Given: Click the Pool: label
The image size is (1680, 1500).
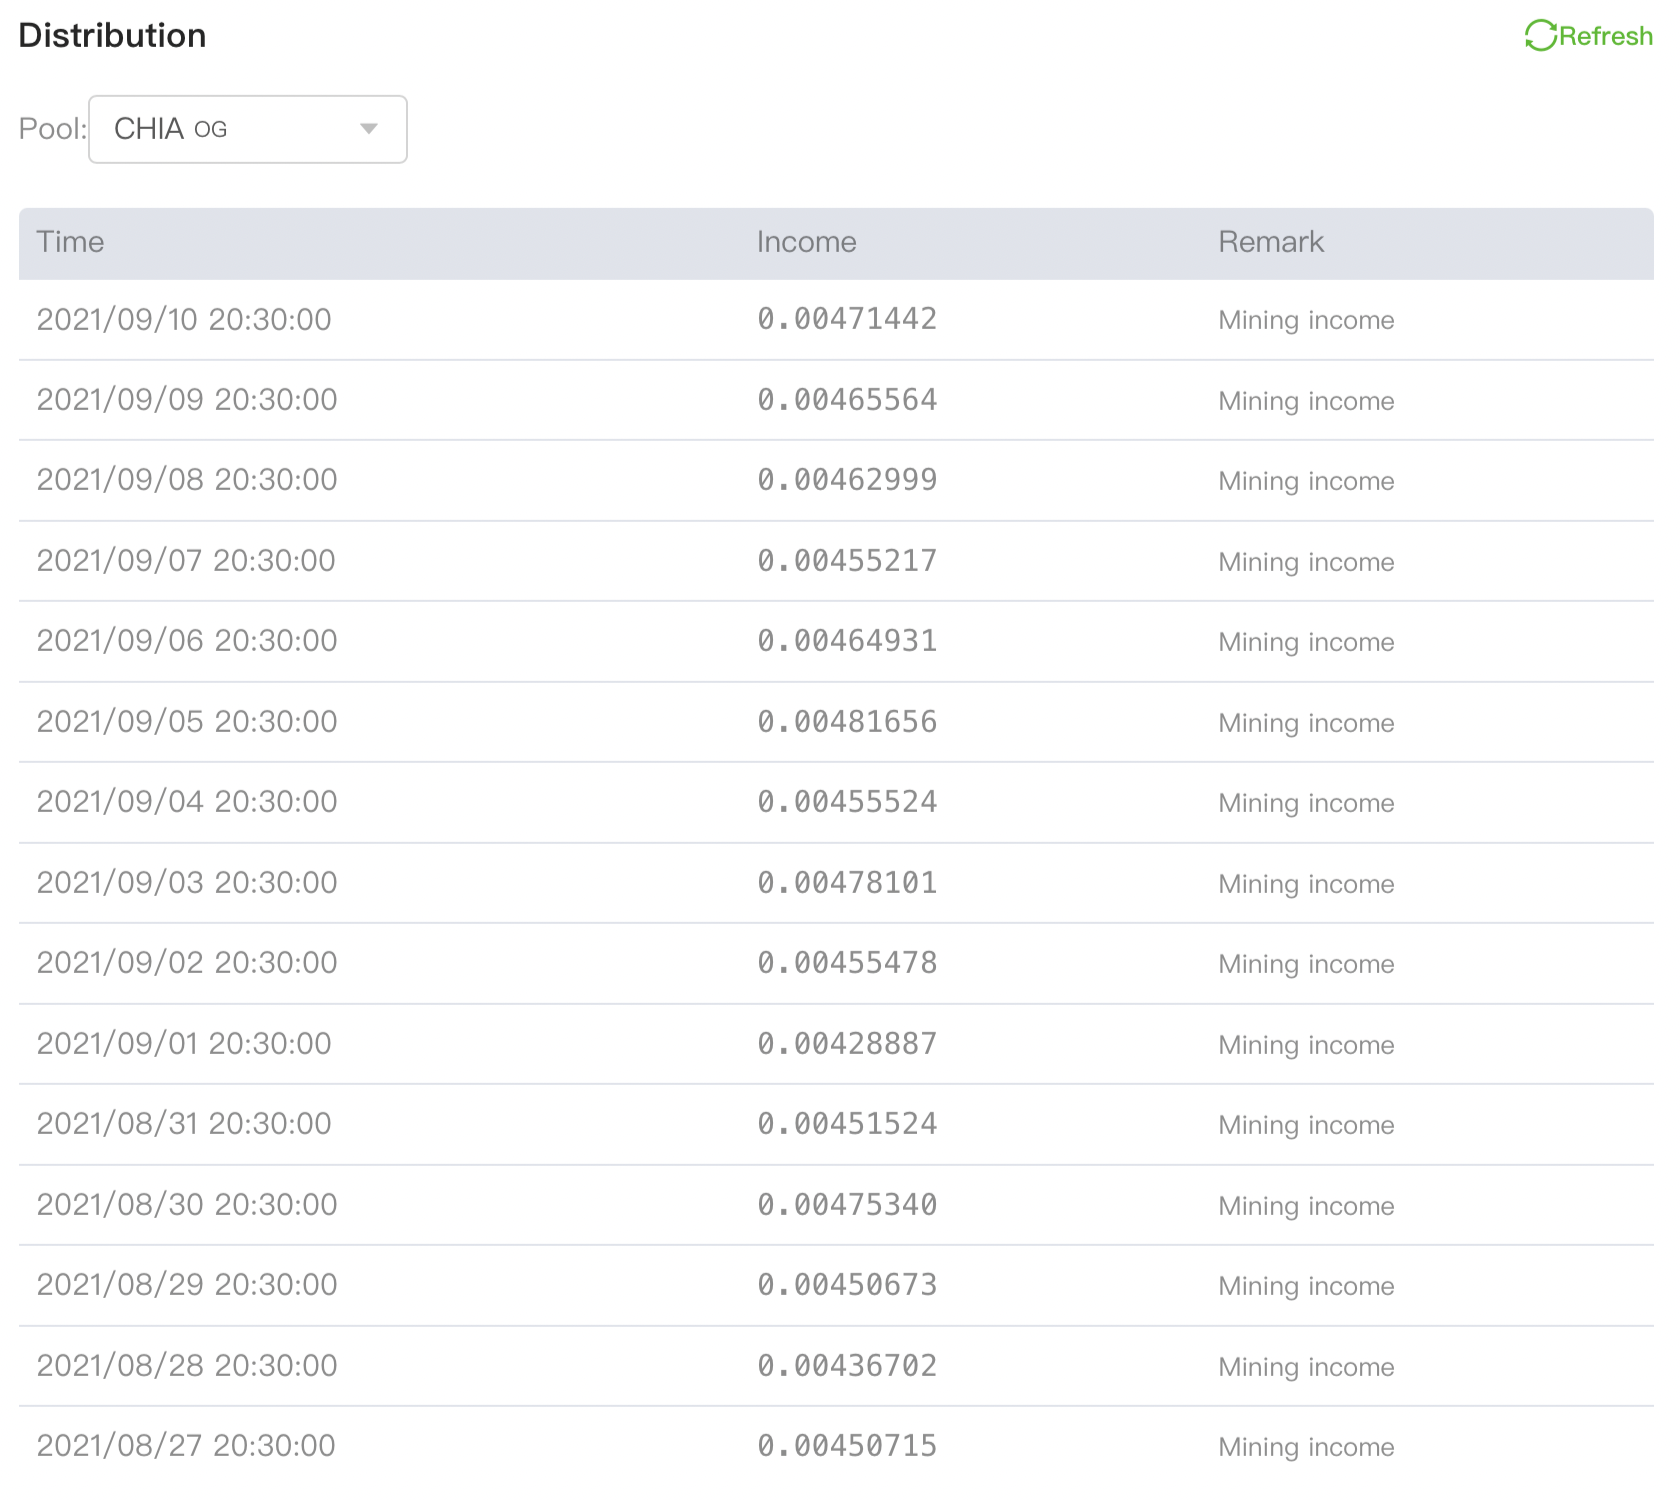Looking at the screenshot, I should point(53,129).
